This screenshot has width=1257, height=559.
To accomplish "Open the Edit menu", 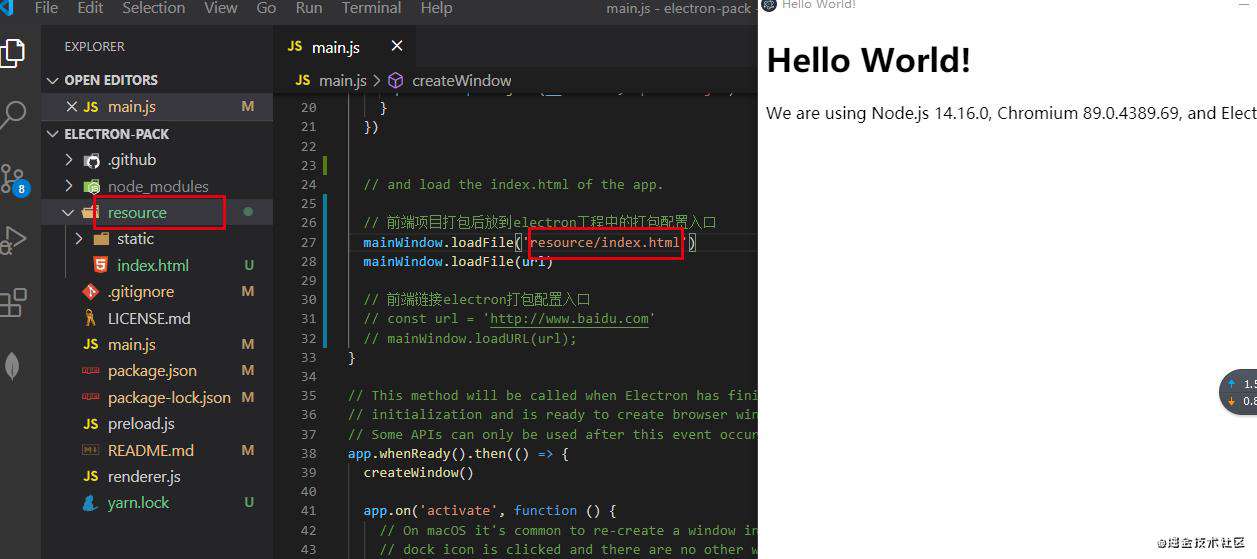I will pos(90,8).
